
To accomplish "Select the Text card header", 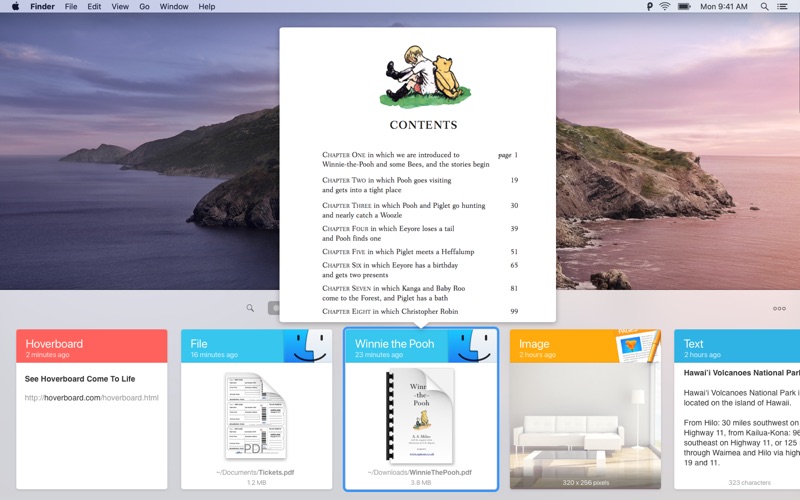I will pos(737,346).
